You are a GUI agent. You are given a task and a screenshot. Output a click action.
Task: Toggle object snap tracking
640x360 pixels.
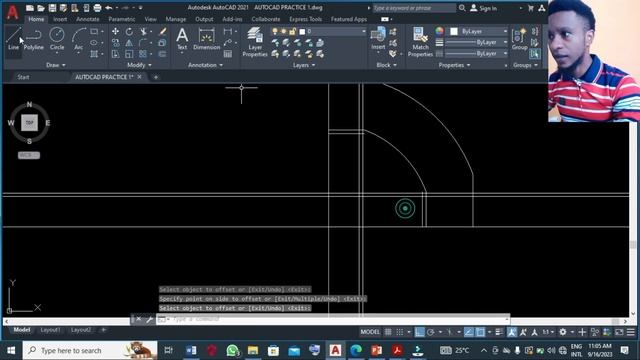[x=469, y=332]
